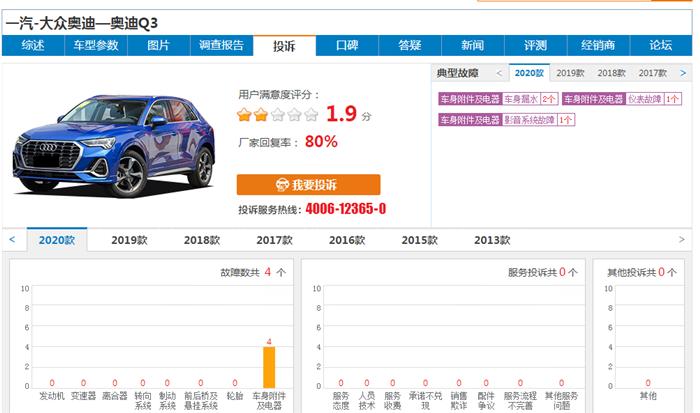Click right arrow of model year bar
Viewport: 700px width, 413px height.
(681, 240)
